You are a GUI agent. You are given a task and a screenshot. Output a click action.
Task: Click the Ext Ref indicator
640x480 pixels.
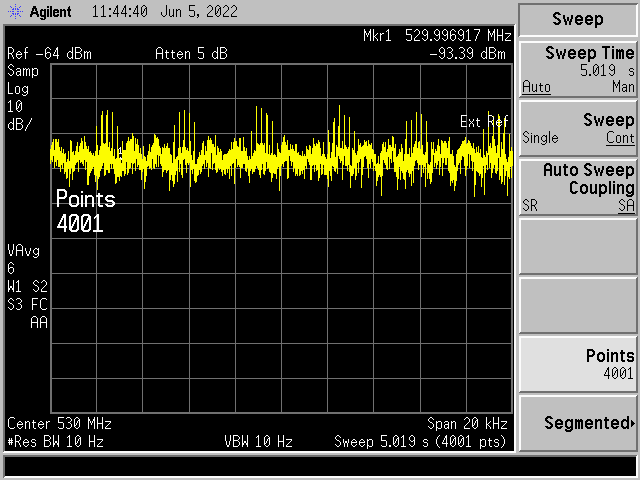(484, 122)
